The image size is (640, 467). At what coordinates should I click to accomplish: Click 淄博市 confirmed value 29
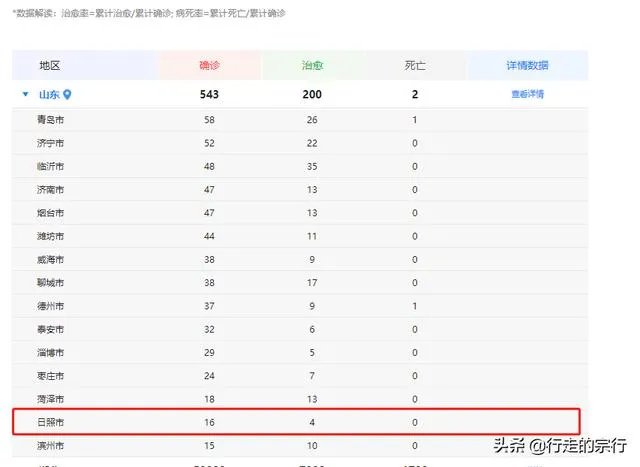pyautogui.click(x=209, y=353)
